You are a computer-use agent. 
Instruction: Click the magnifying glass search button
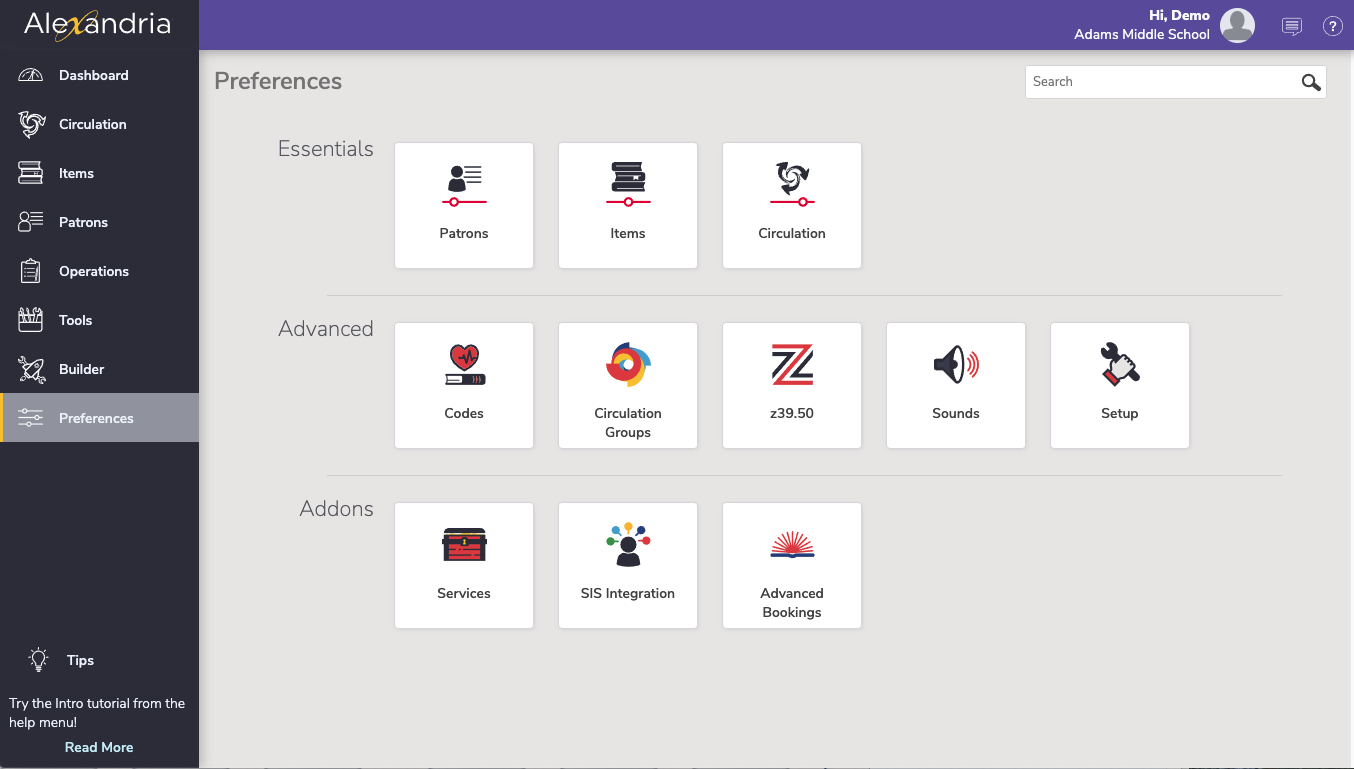pyautogui.click(x=1310, y=82)
